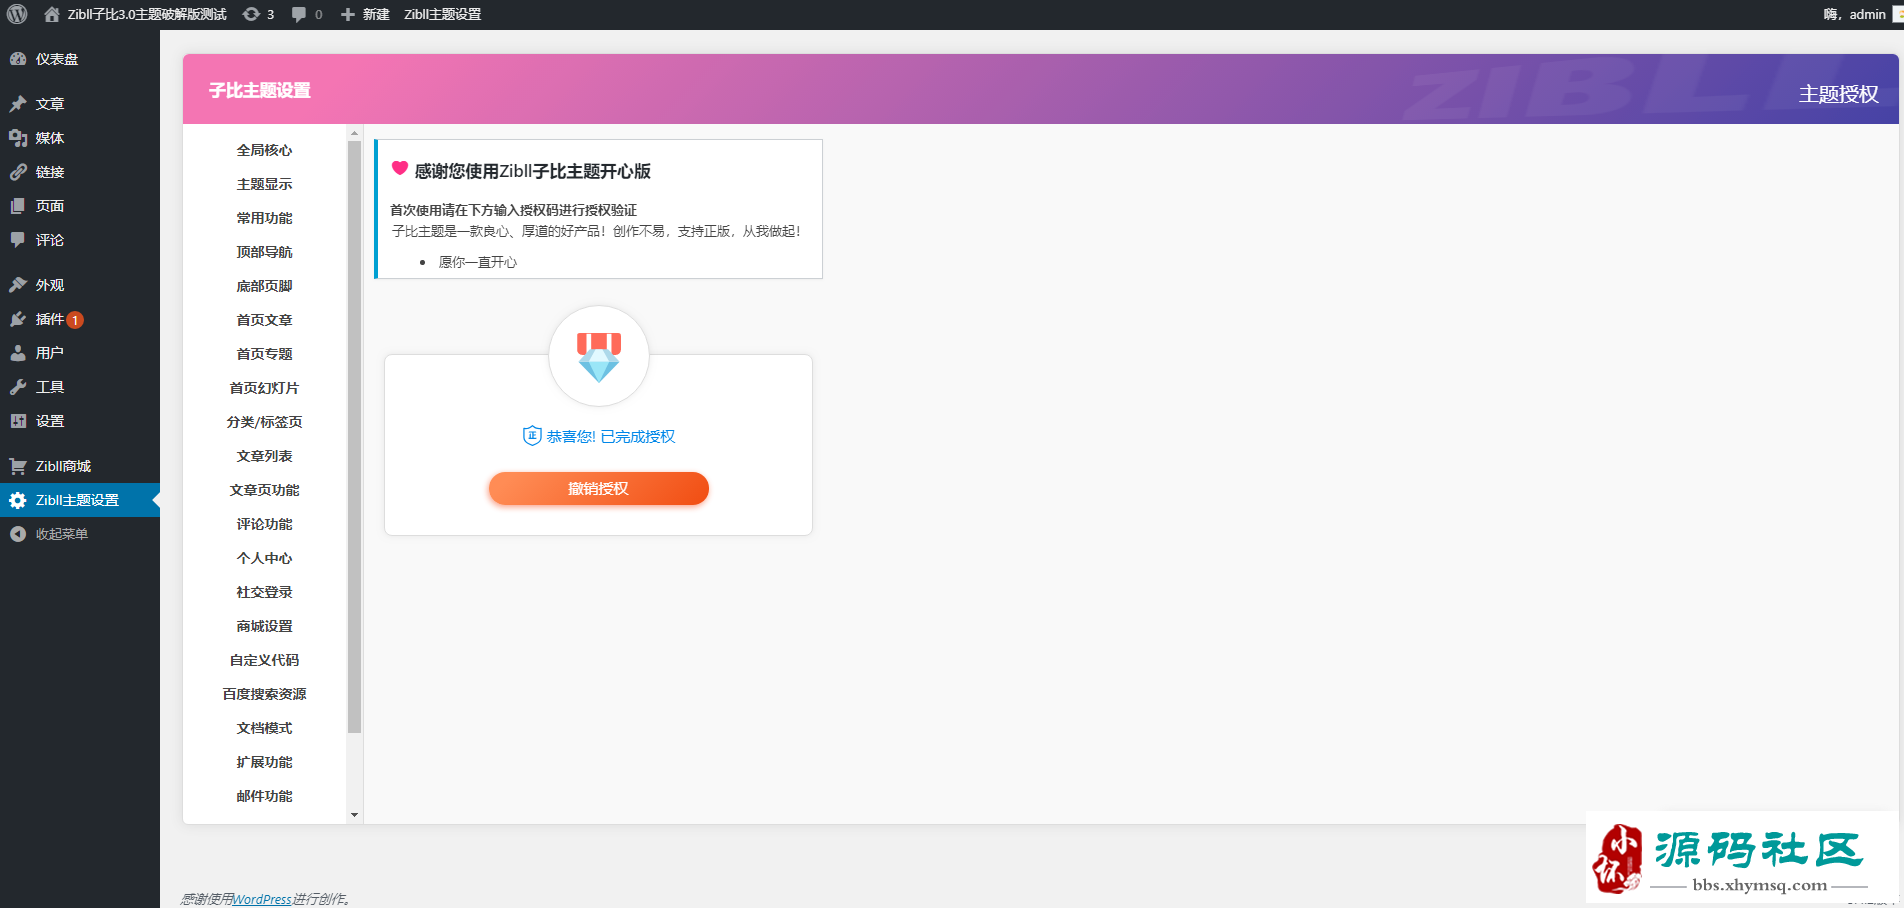1904x908 pixels.
Task: Click the 媒体 media icon
Action: pos(18,138)
